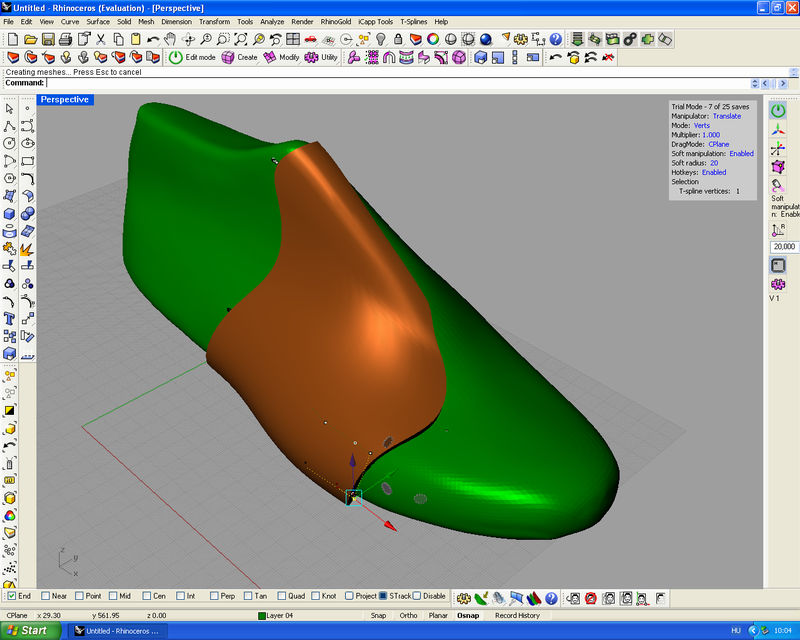Toggle the End osnap checkbox
This screenshot has width=800, height=640.
click(12, 596)
